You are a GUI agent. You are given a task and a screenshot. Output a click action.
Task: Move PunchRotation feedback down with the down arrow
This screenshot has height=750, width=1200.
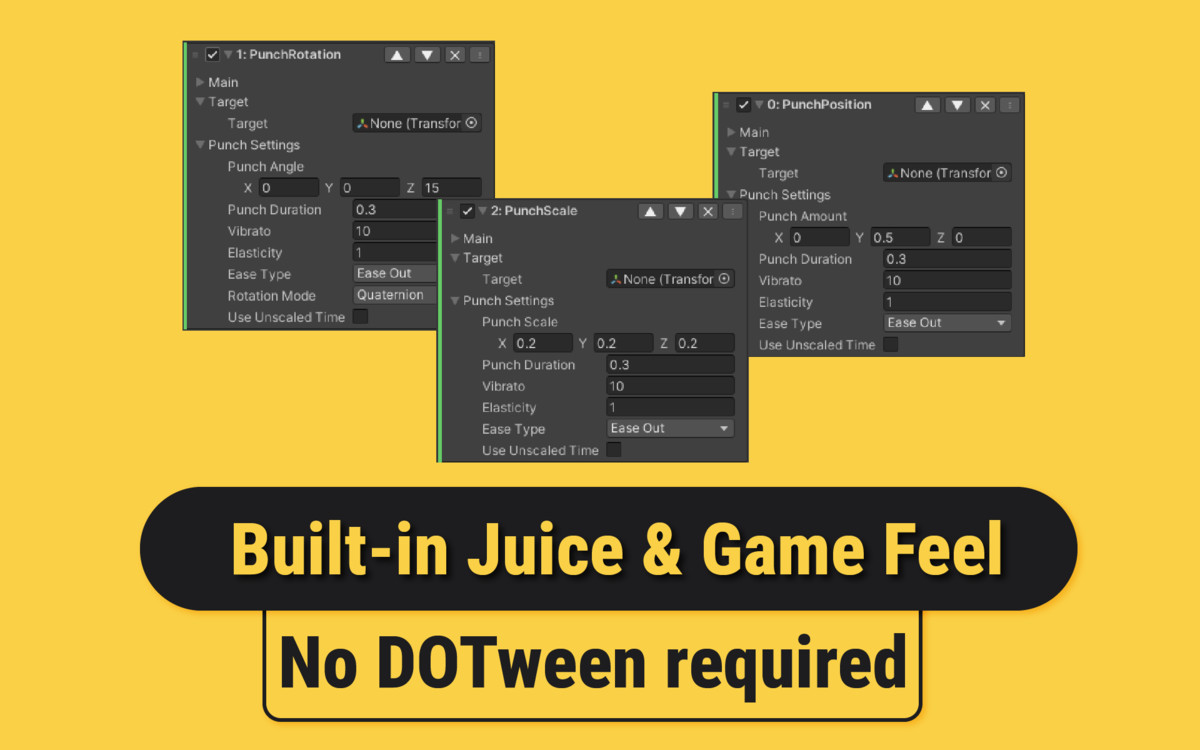click(x=427, y=55)
